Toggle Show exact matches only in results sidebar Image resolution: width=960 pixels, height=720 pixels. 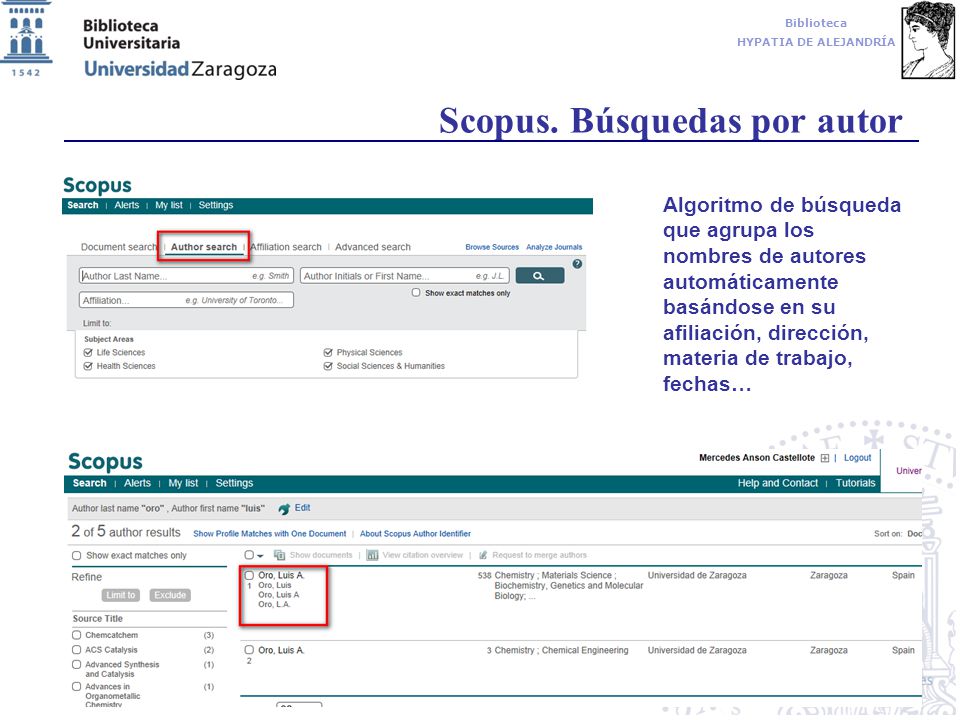click(77, 556)
